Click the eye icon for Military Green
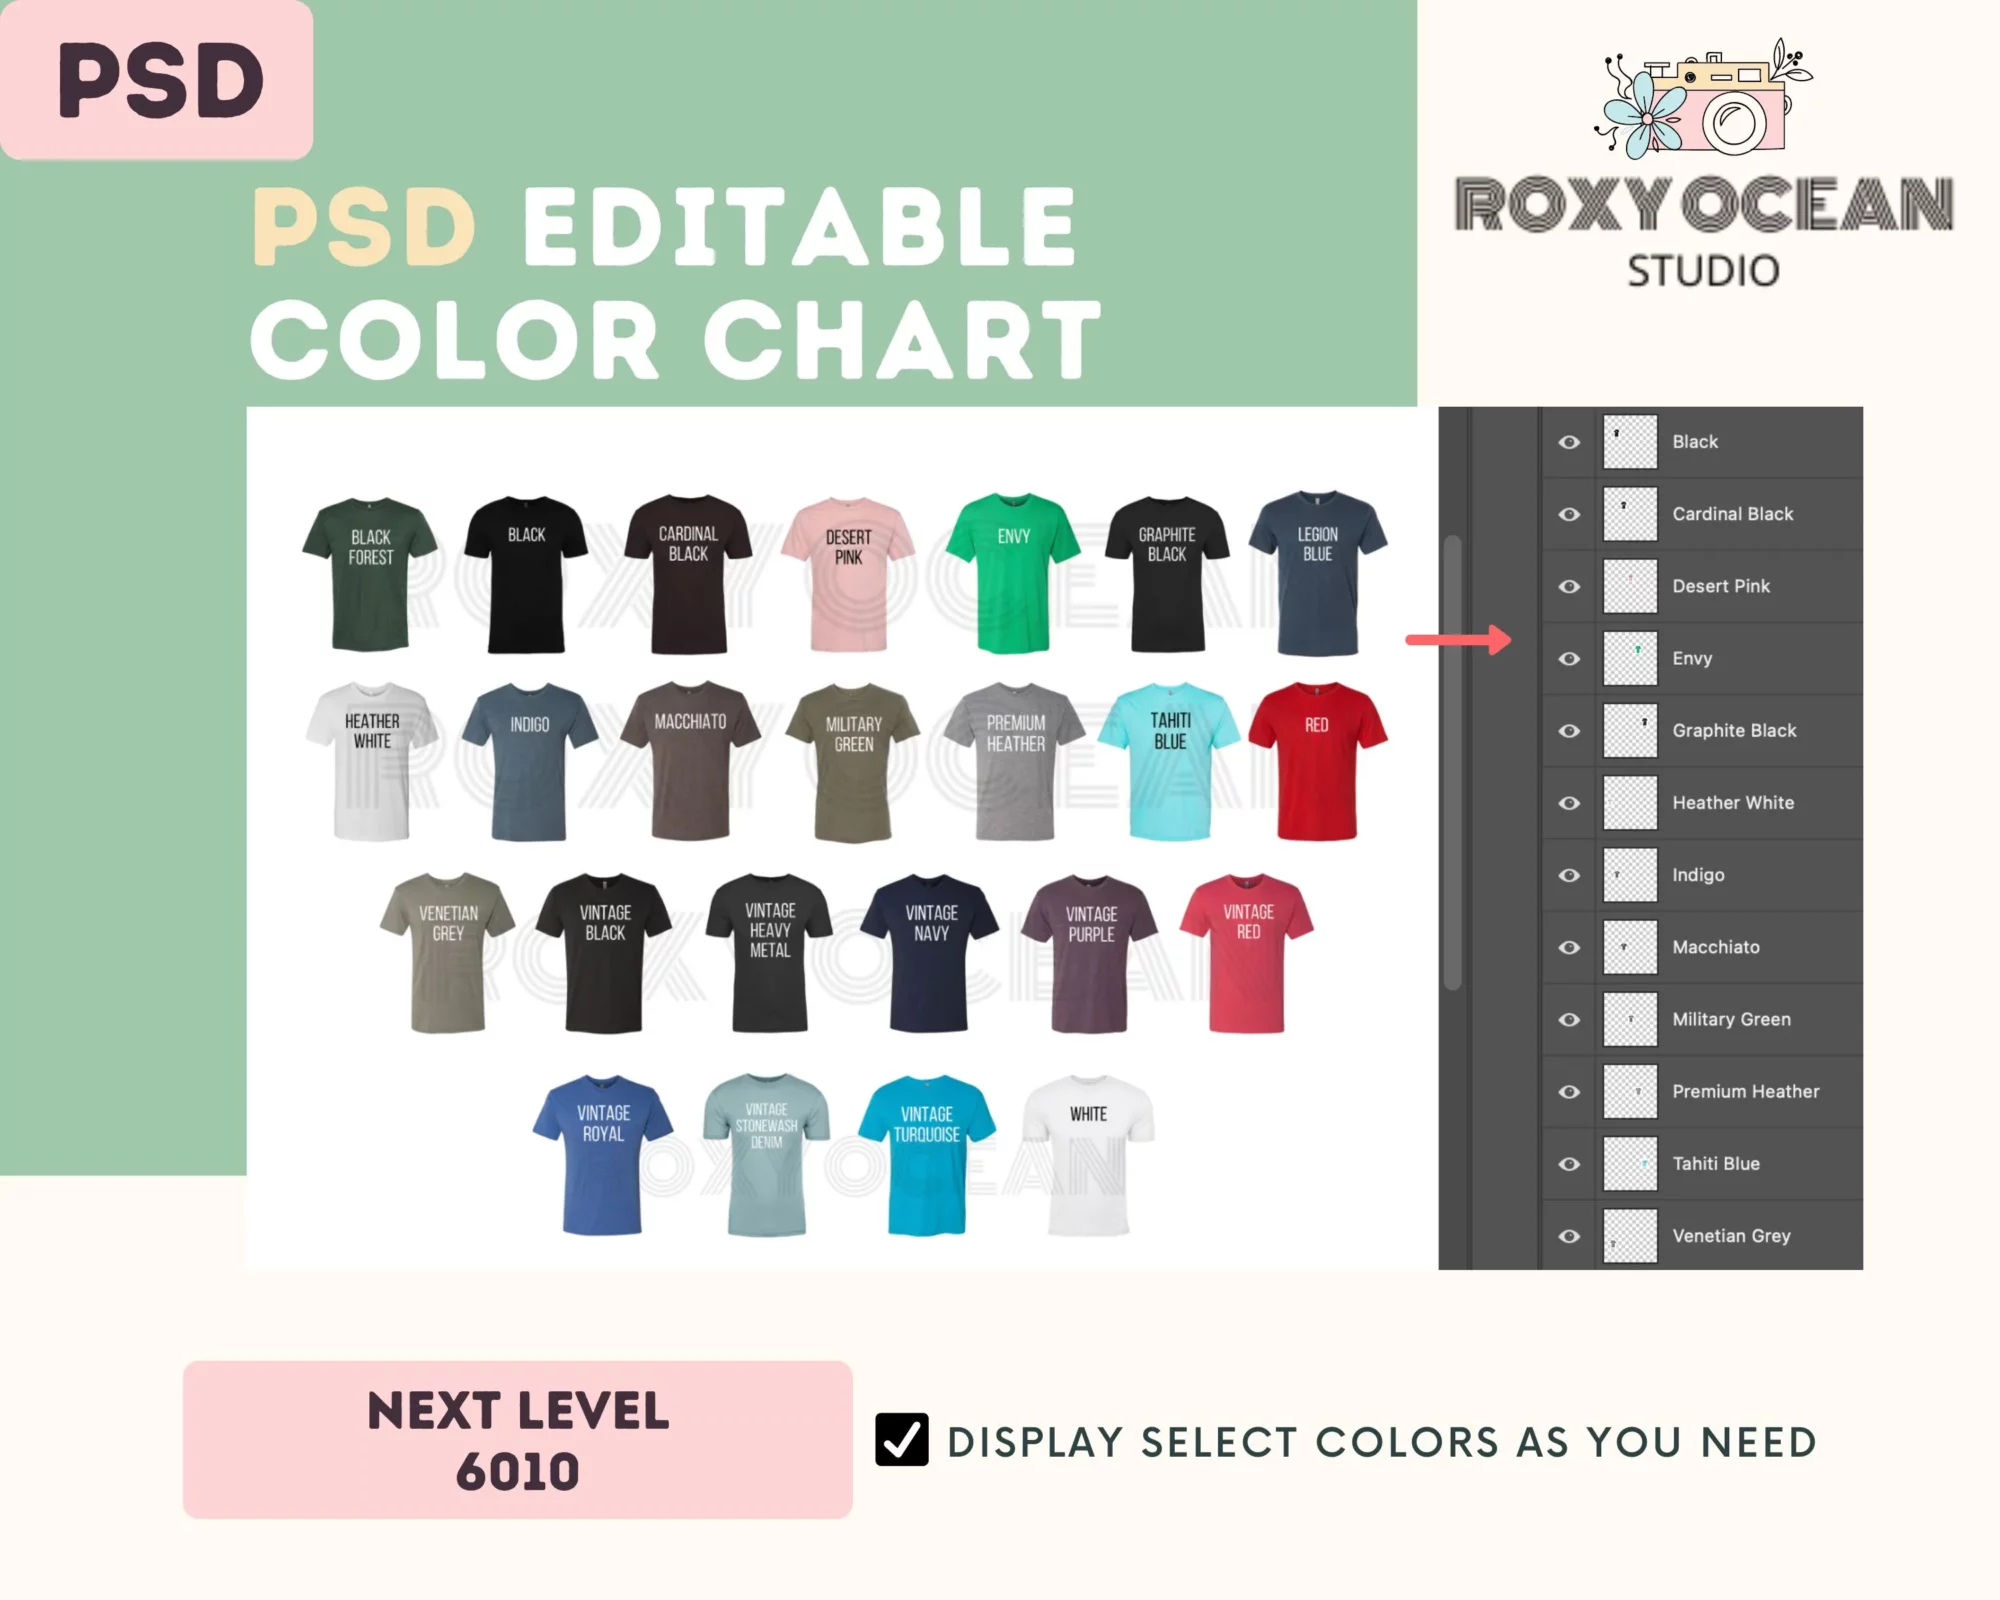 1569,1019
